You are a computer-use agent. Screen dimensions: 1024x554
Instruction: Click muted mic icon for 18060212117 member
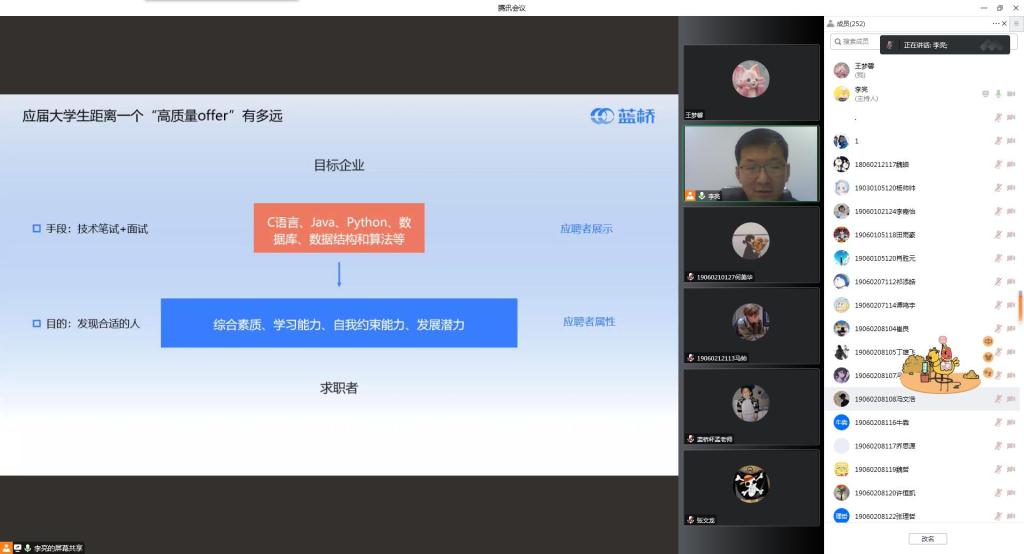pyautogui.click(x=998, y=164)
